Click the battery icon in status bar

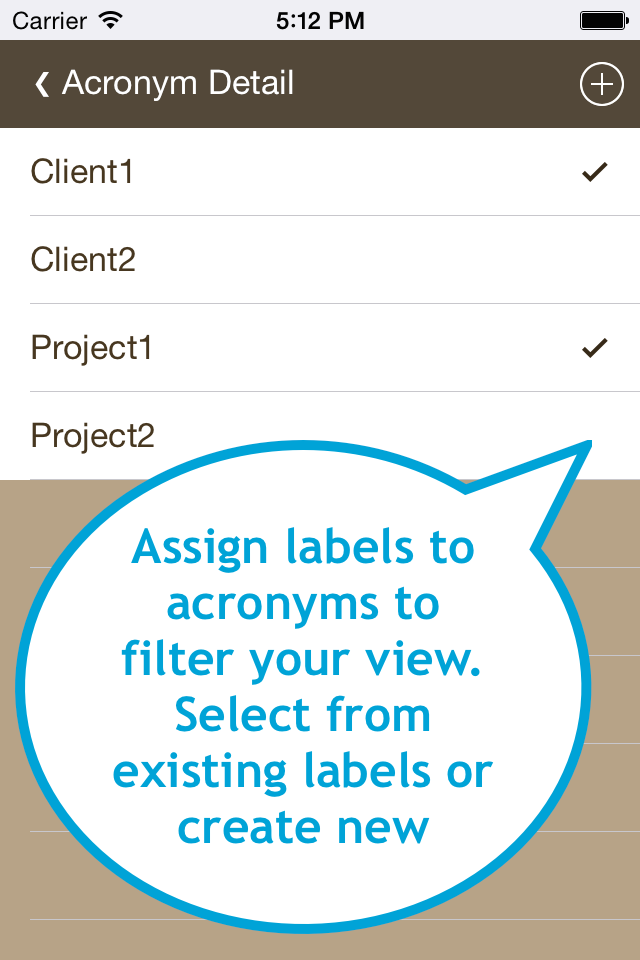coord(602,19)
